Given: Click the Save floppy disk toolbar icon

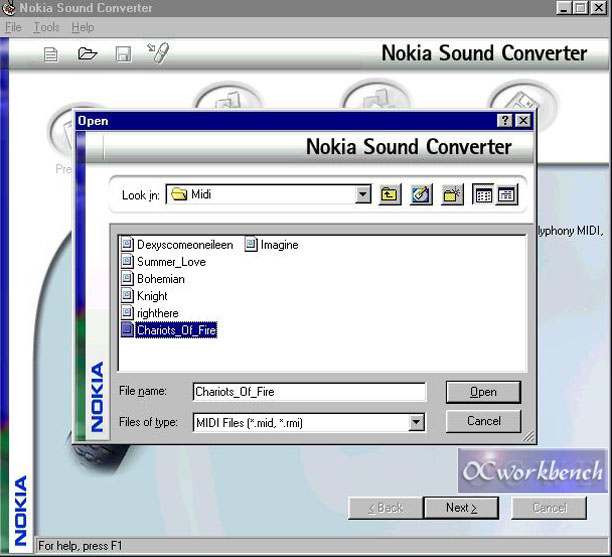Looking at the screenshot, I should (x=123, y=54).
